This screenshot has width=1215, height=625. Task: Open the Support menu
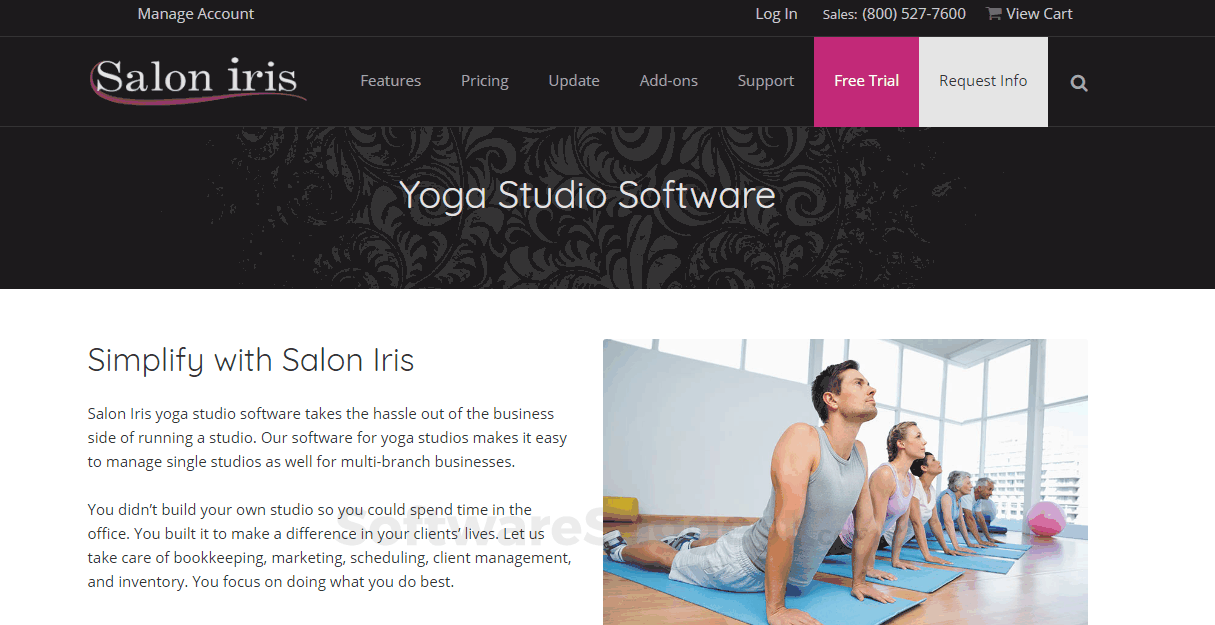(x=766, y=81)
